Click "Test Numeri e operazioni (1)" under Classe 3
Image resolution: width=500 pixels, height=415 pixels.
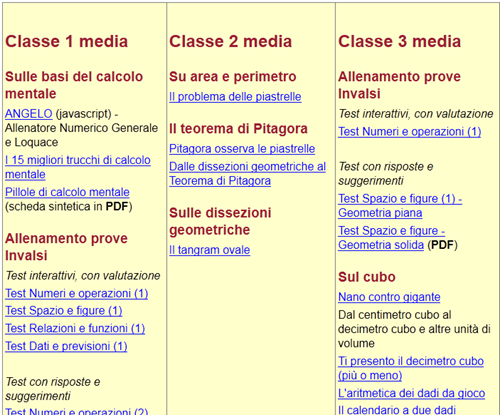[410, 131]
